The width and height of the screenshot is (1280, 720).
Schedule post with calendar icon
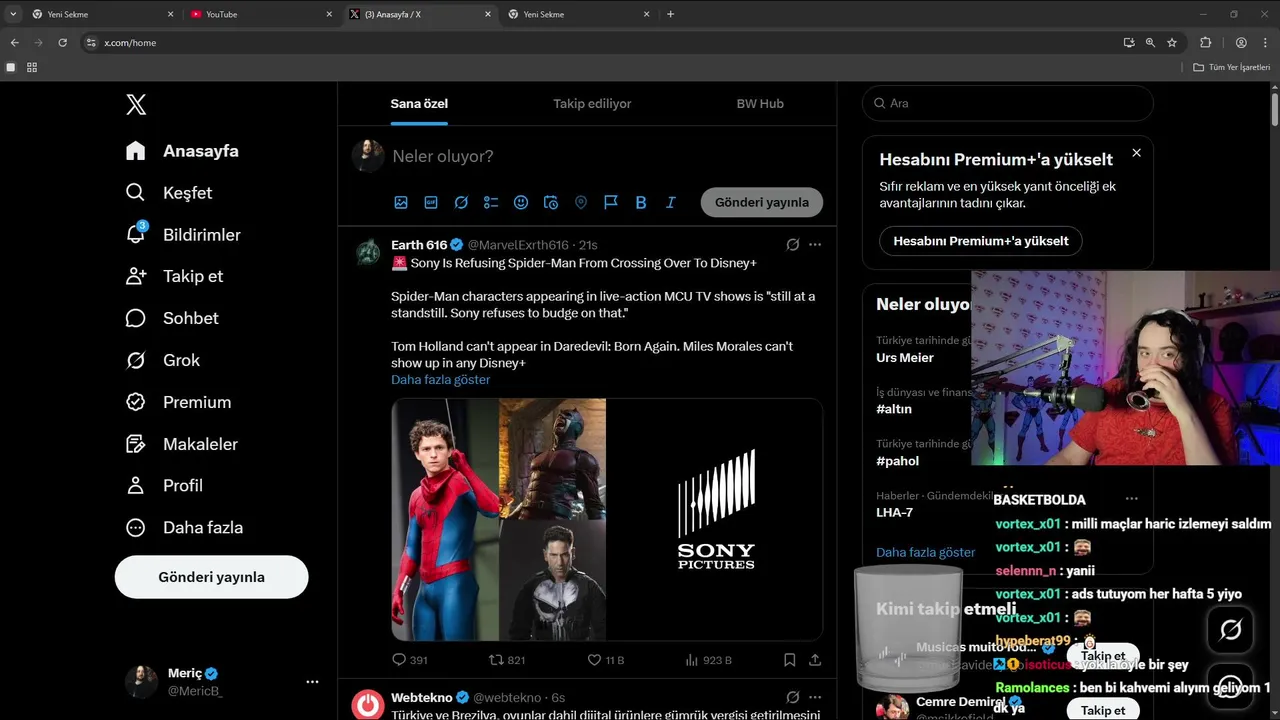coord(551,202)
